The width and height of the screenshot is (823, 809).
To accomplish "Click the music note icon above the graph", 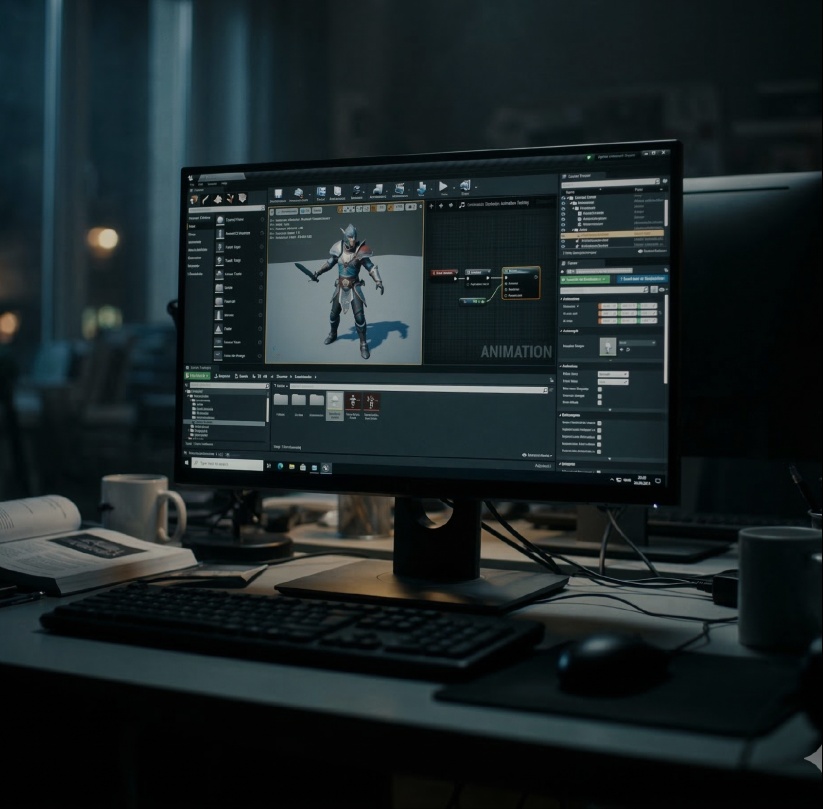I will [x=461, y=204].
